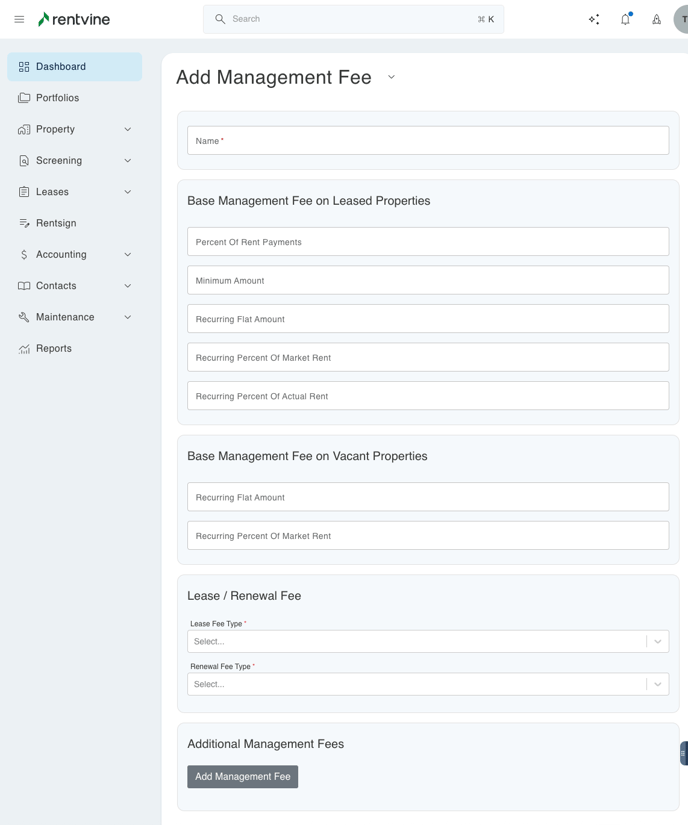Expand the Accounting submenu chevron
This screenshot has height=825, width=688.
127,255
